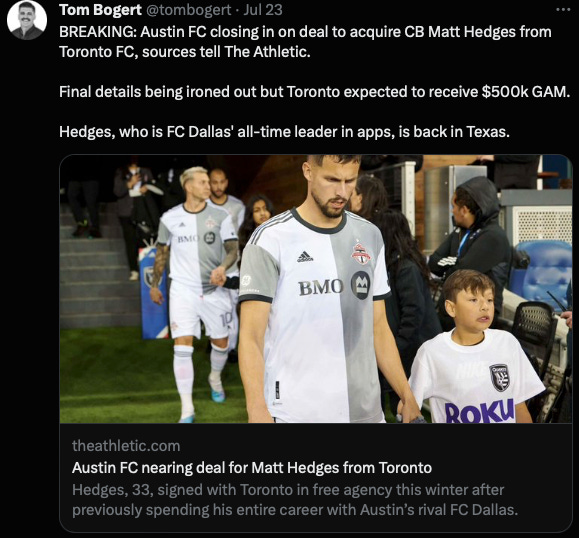Click the ROKU logo on the child's shirt
Image resolution: width=579 pixels, height=538 pixels.
pos(480,411)
